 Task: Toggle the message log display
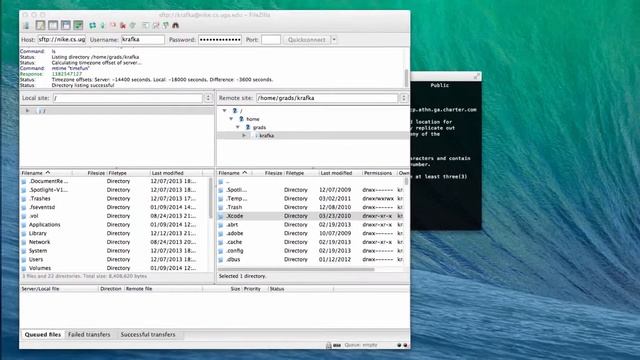(x=40, y=25)
